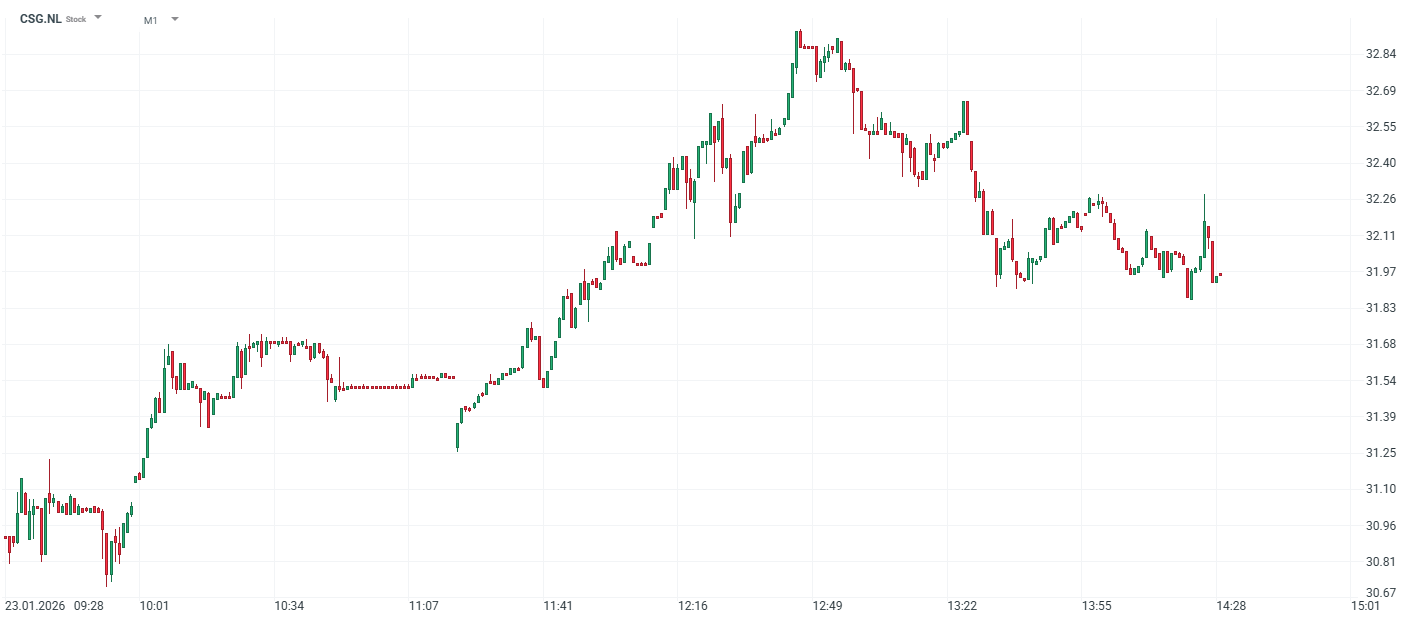Click the 12:49 time axis label
Screen dimensions: 1426x623
tap(828, 606)
